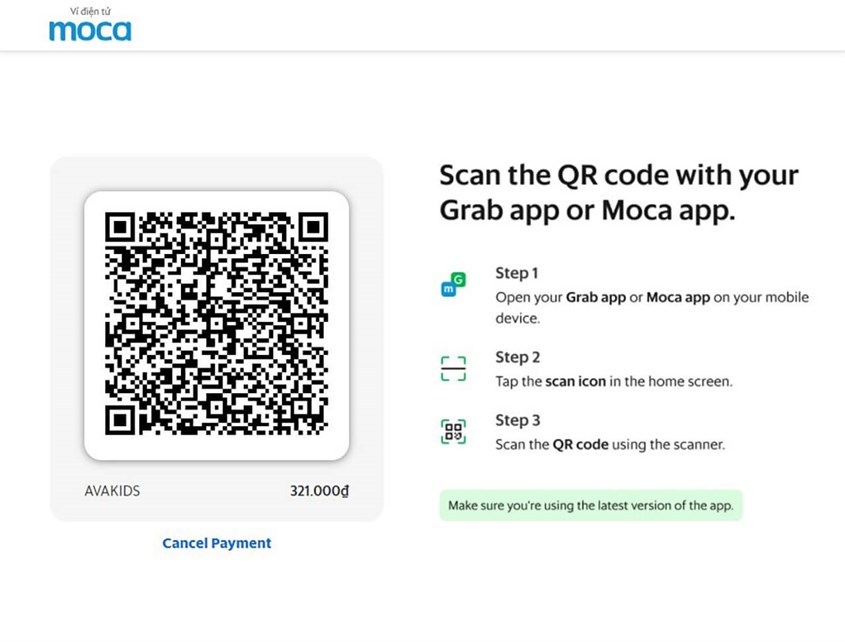Click the bold "Moca app" text in Step 1
The image size is (845, 642).
(x=677, y=298)
